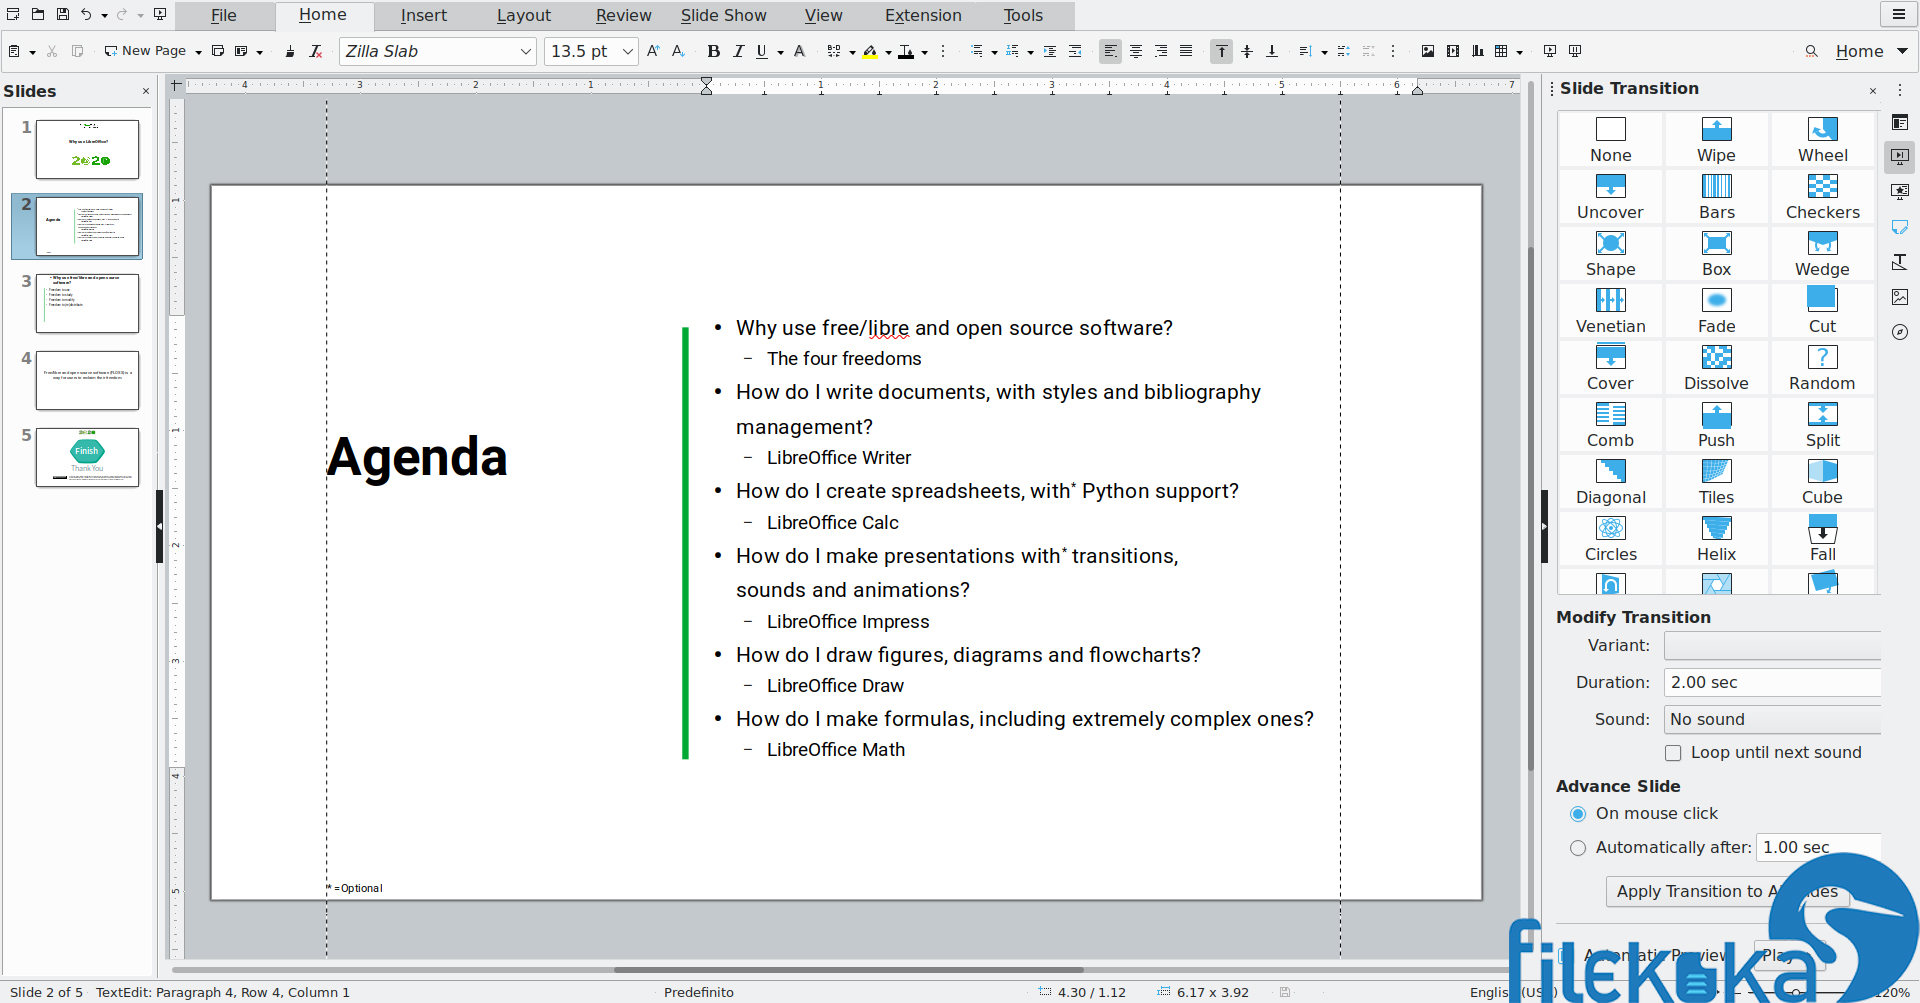Toggle Italic formatting

tap(738, 51)
